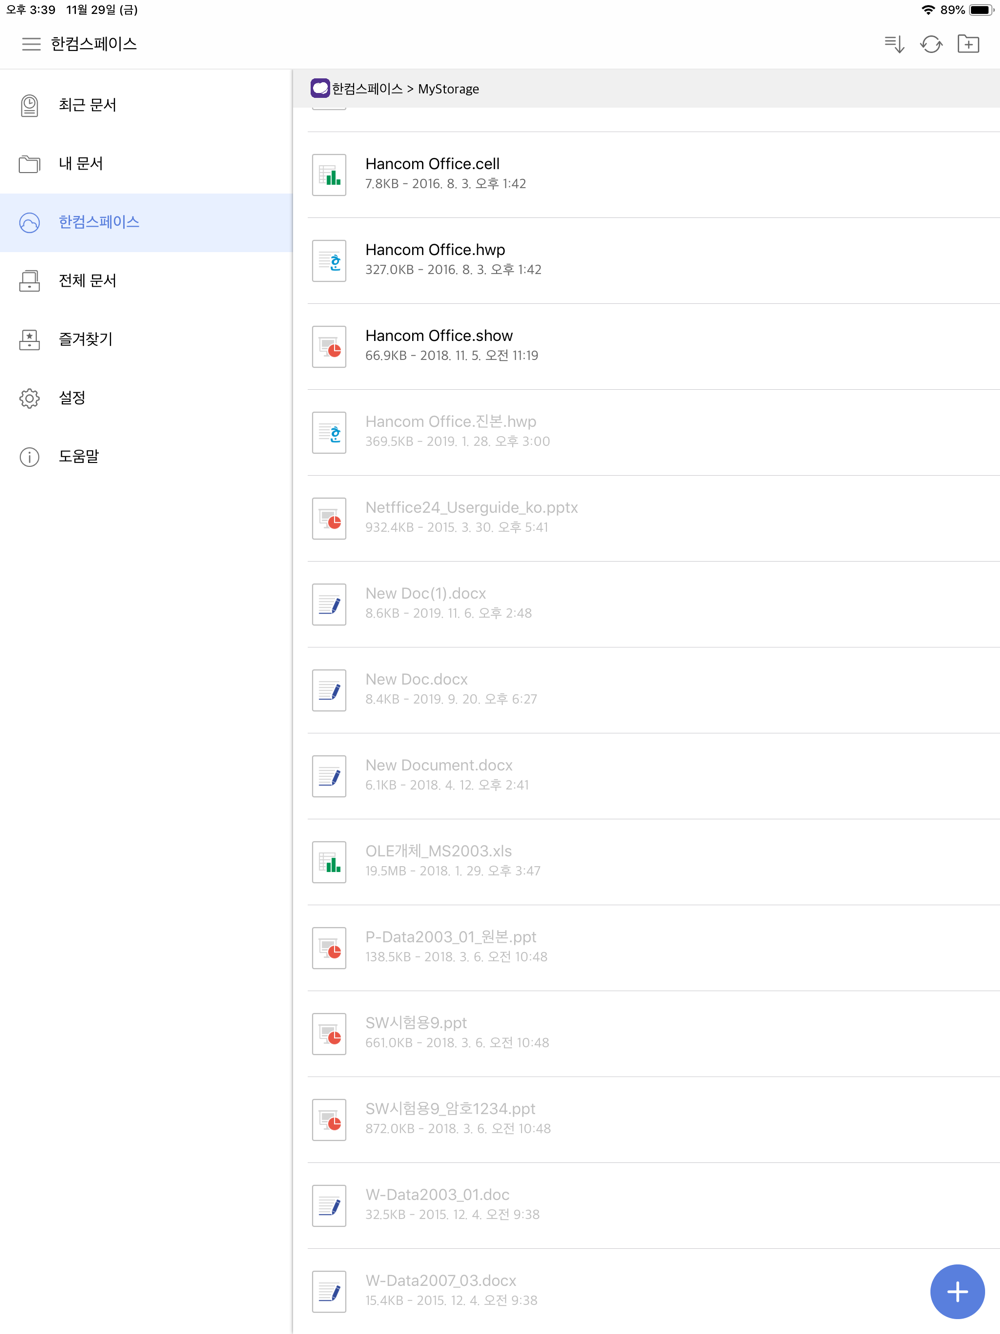
Task: Click the icon of Hancom Office.진본.hwp
Action: coord(329,433)
